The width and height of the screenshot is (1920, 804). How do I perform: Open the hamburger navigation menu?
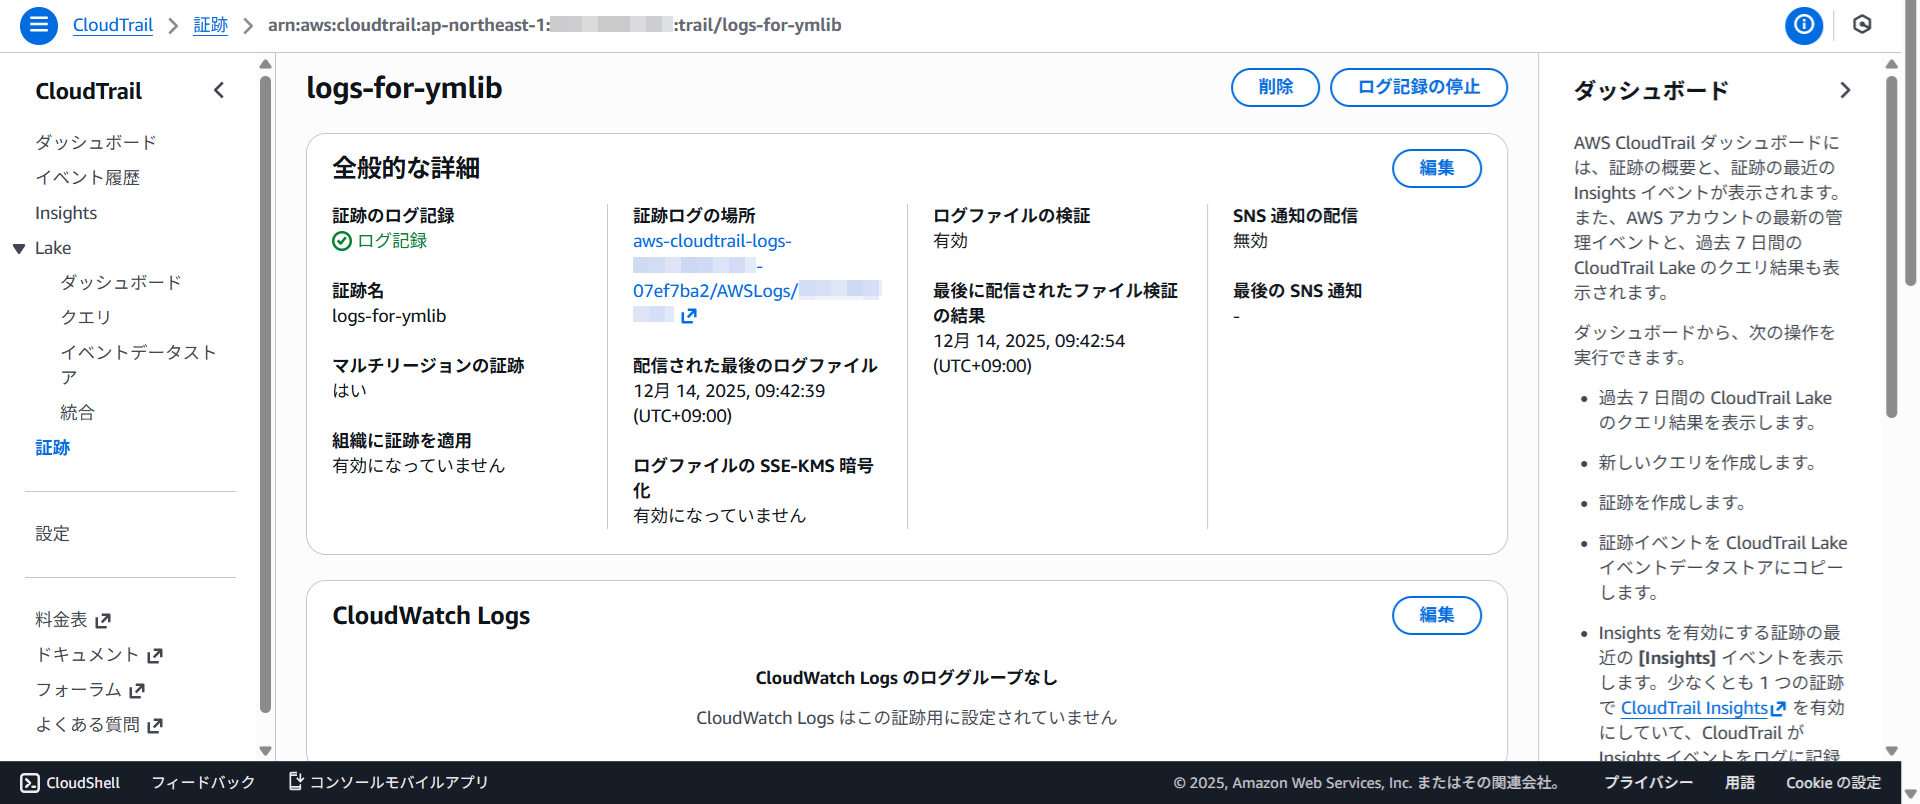[38, 25]
